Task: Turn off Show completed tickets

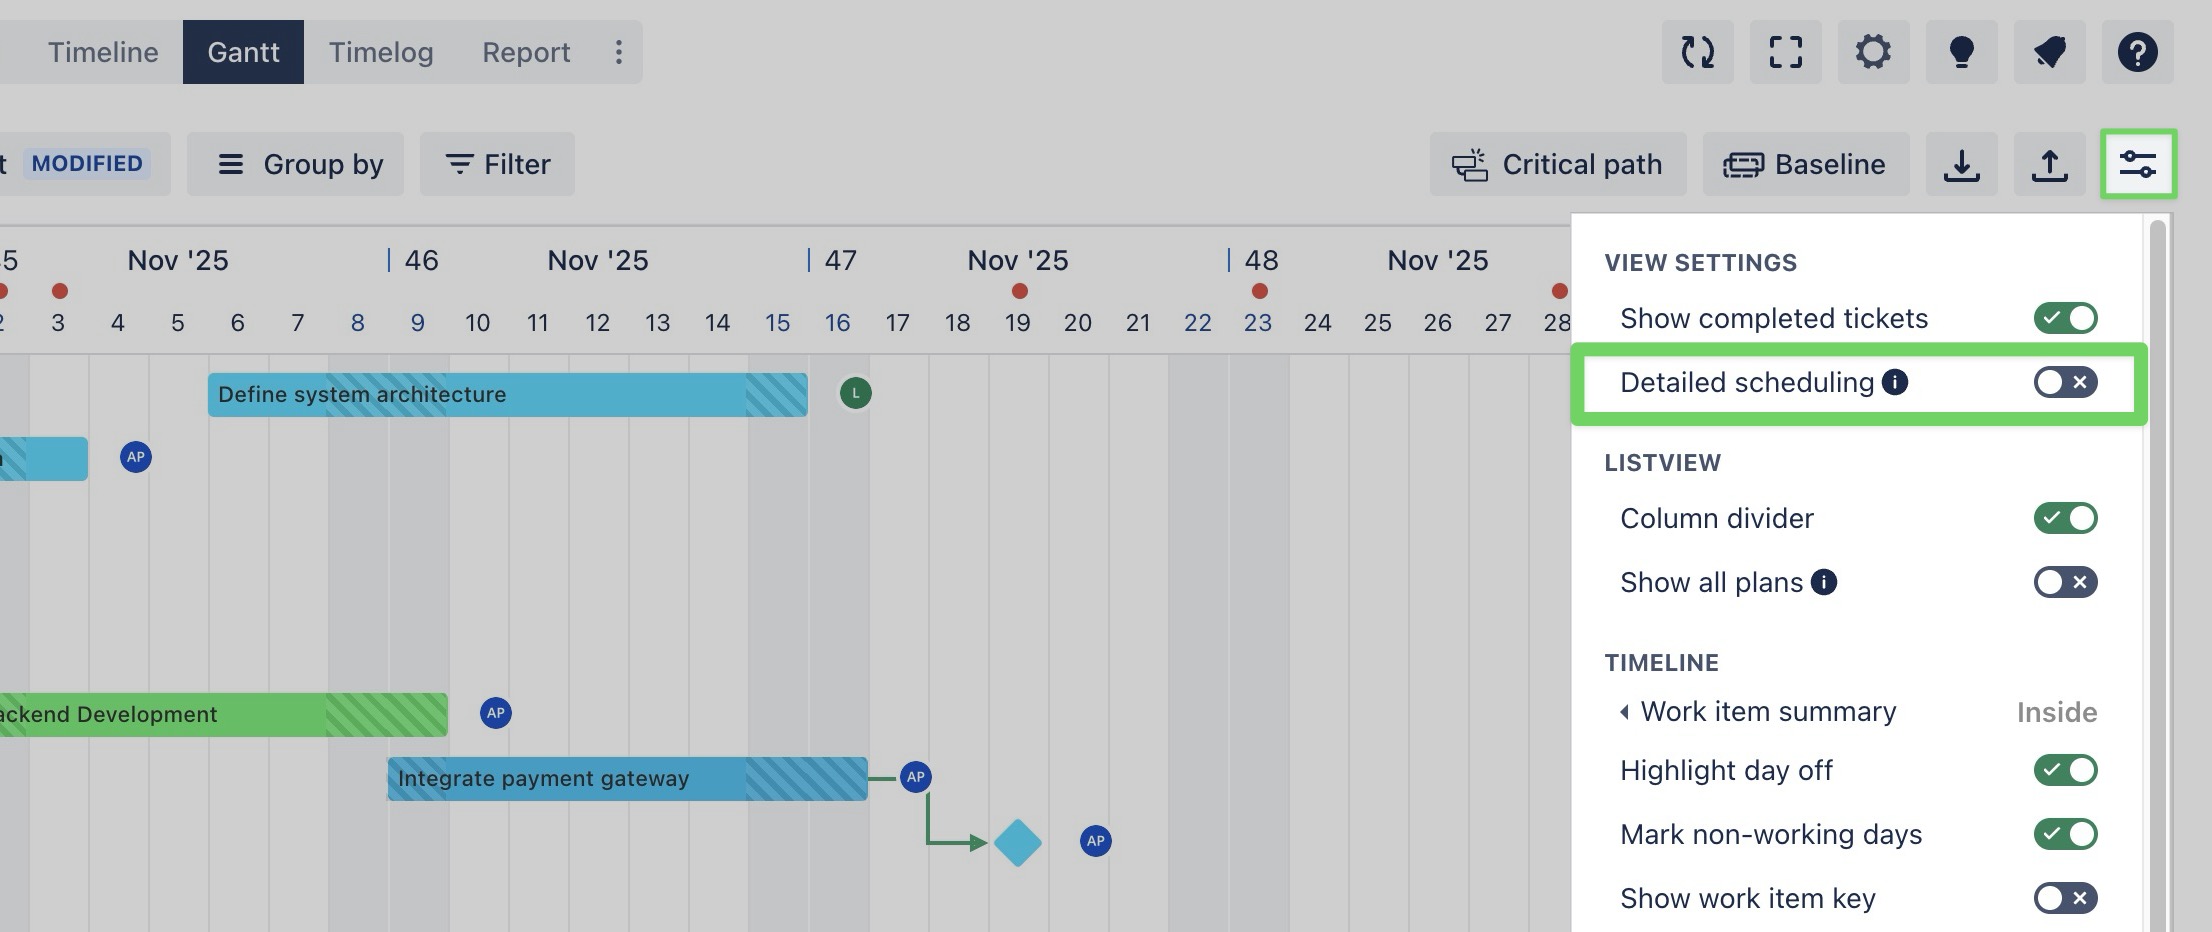Action: (2065, 318)
